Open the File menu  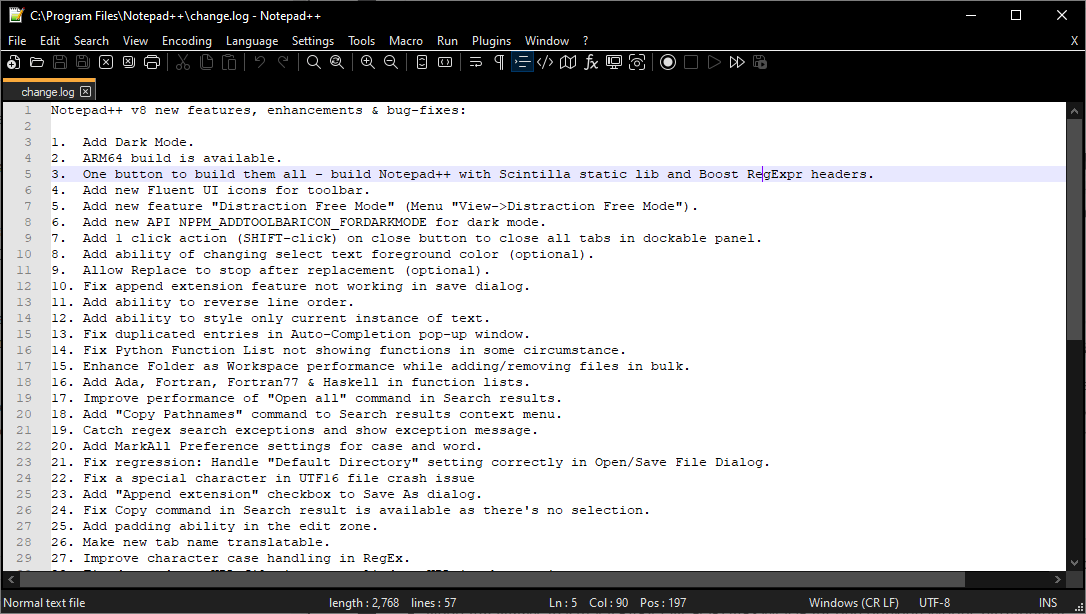click(x=17, y=41)
